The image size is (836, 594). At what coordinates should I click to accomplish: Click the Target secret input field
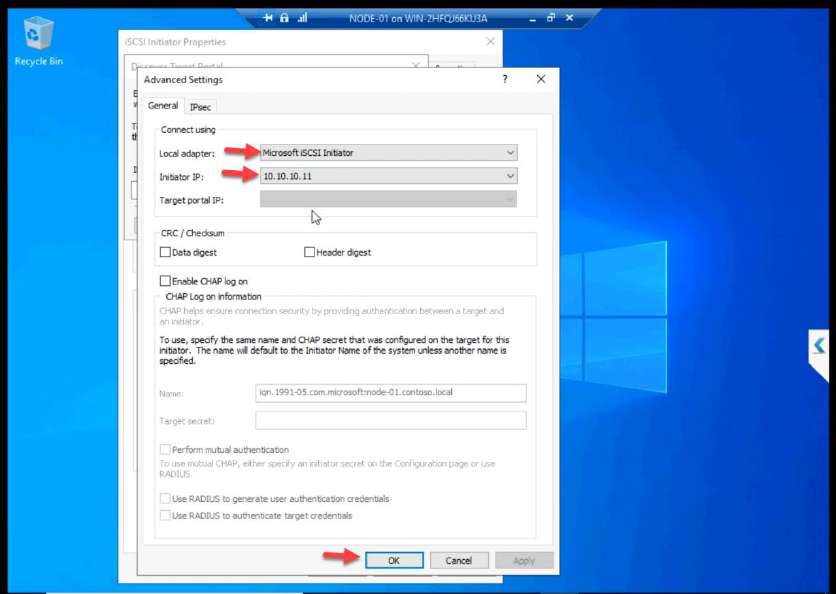[x=391, y=420]
